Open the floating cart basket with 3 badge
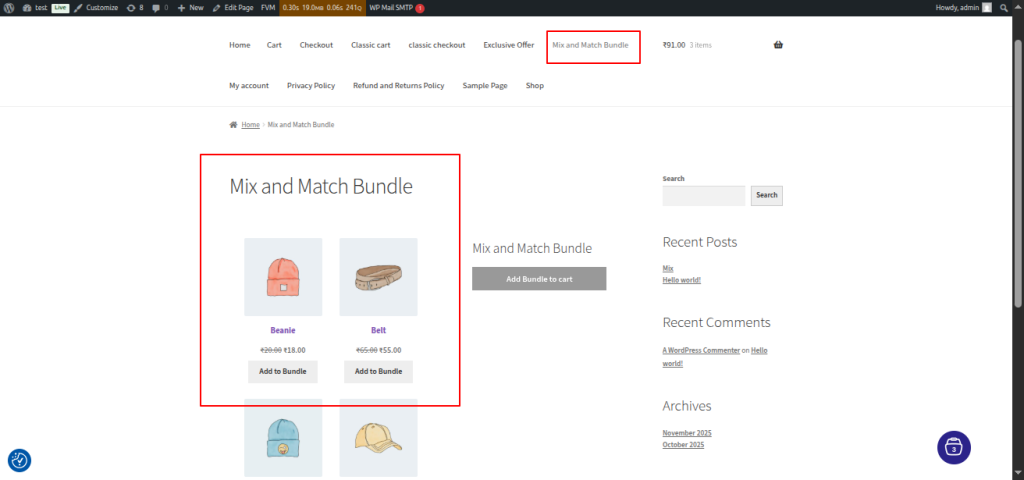The image size is (1024, 480). point(953,447)
